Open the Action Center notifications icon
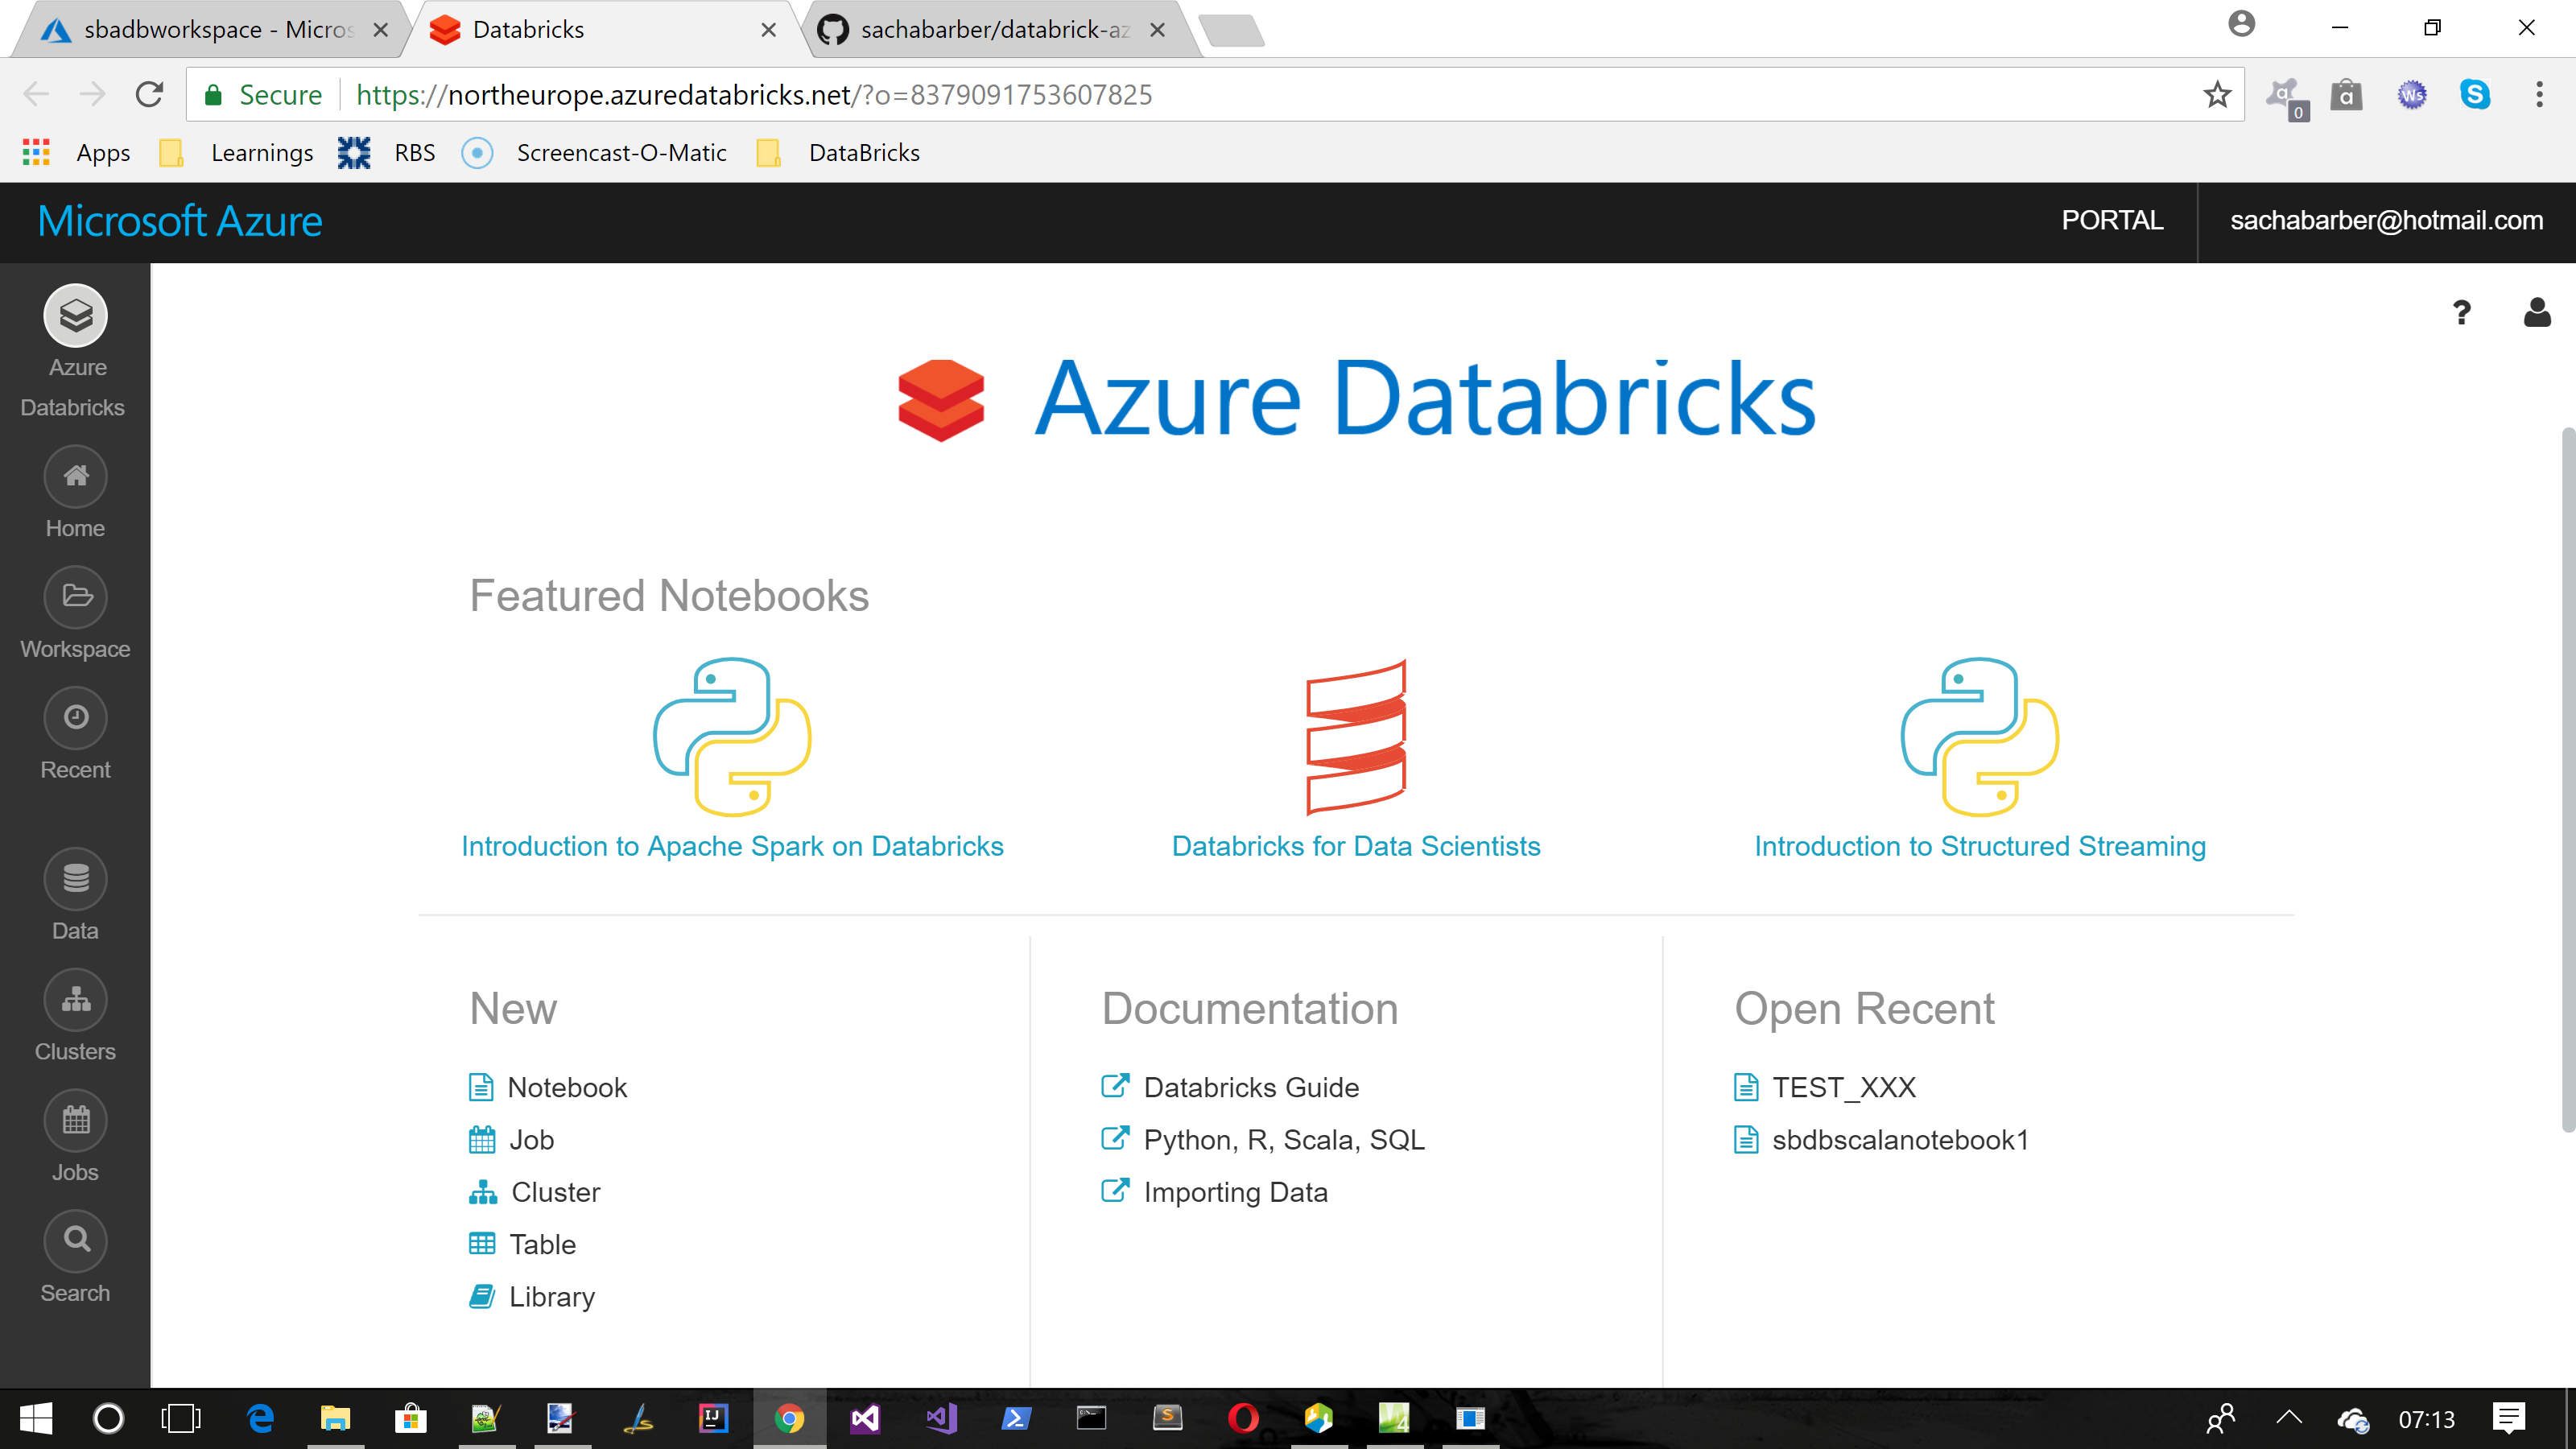 pyautogui.click(x=2508, y=1418)
